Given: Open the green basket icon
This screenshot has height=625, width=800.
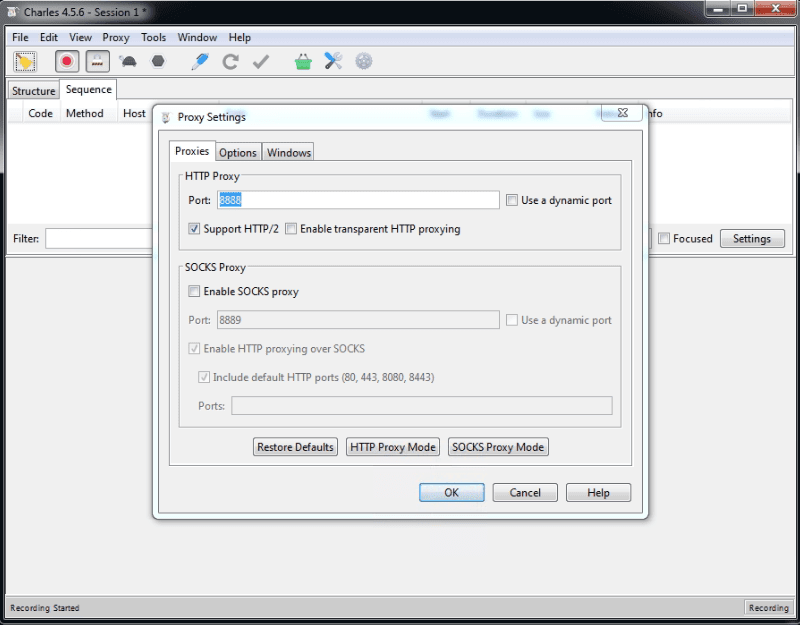Looking at the screenshot, I should coord(303,62).
